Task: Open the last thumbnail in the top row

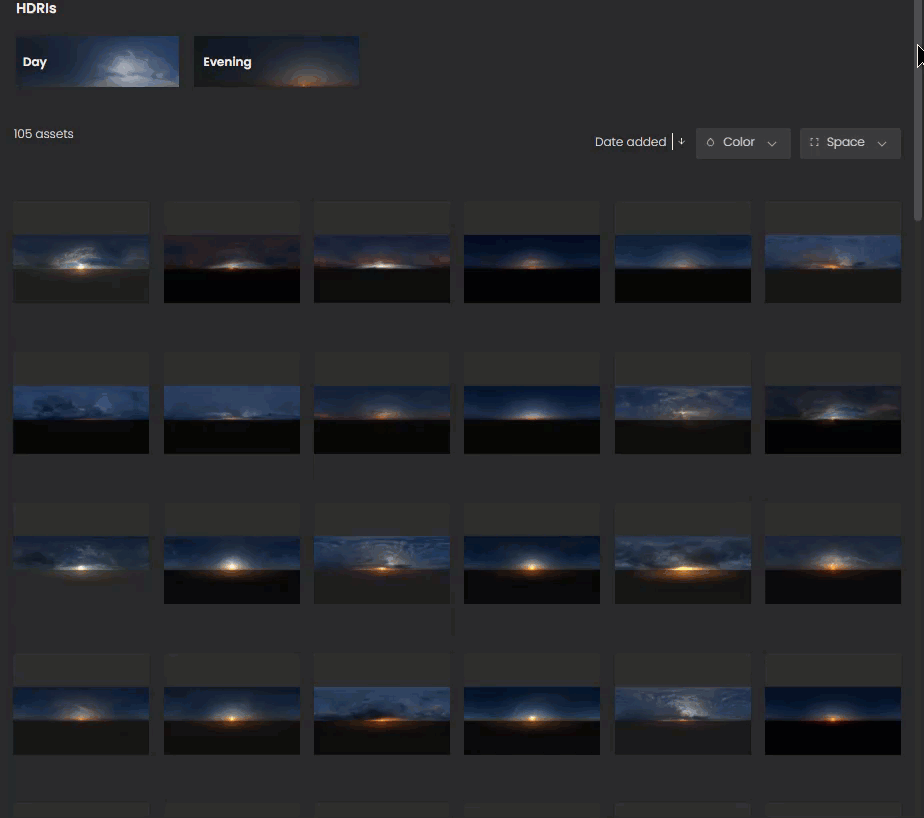Action: 832,253
